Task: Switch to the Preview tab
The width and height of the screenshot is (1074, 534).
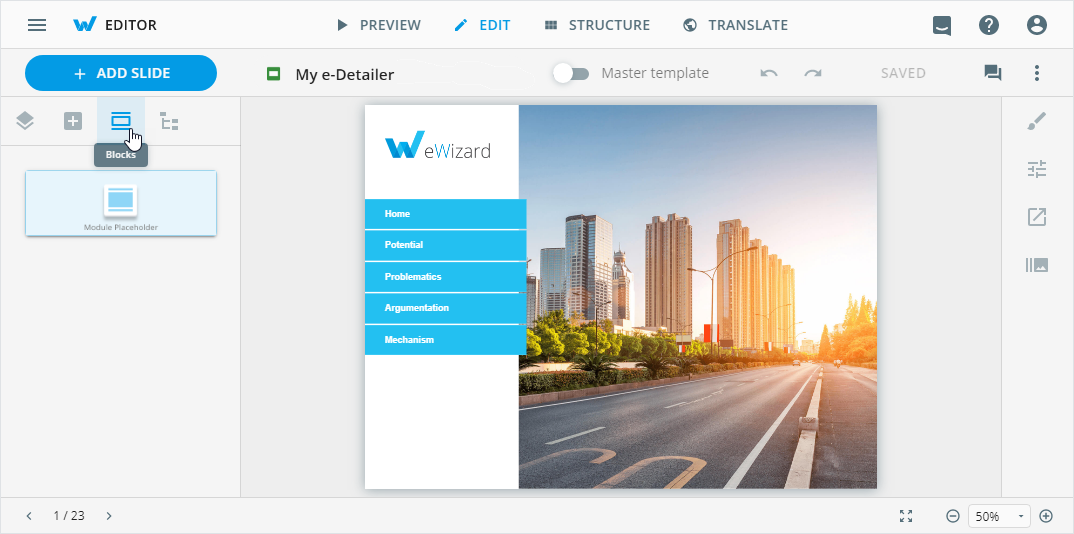Action: pos(378,25)
